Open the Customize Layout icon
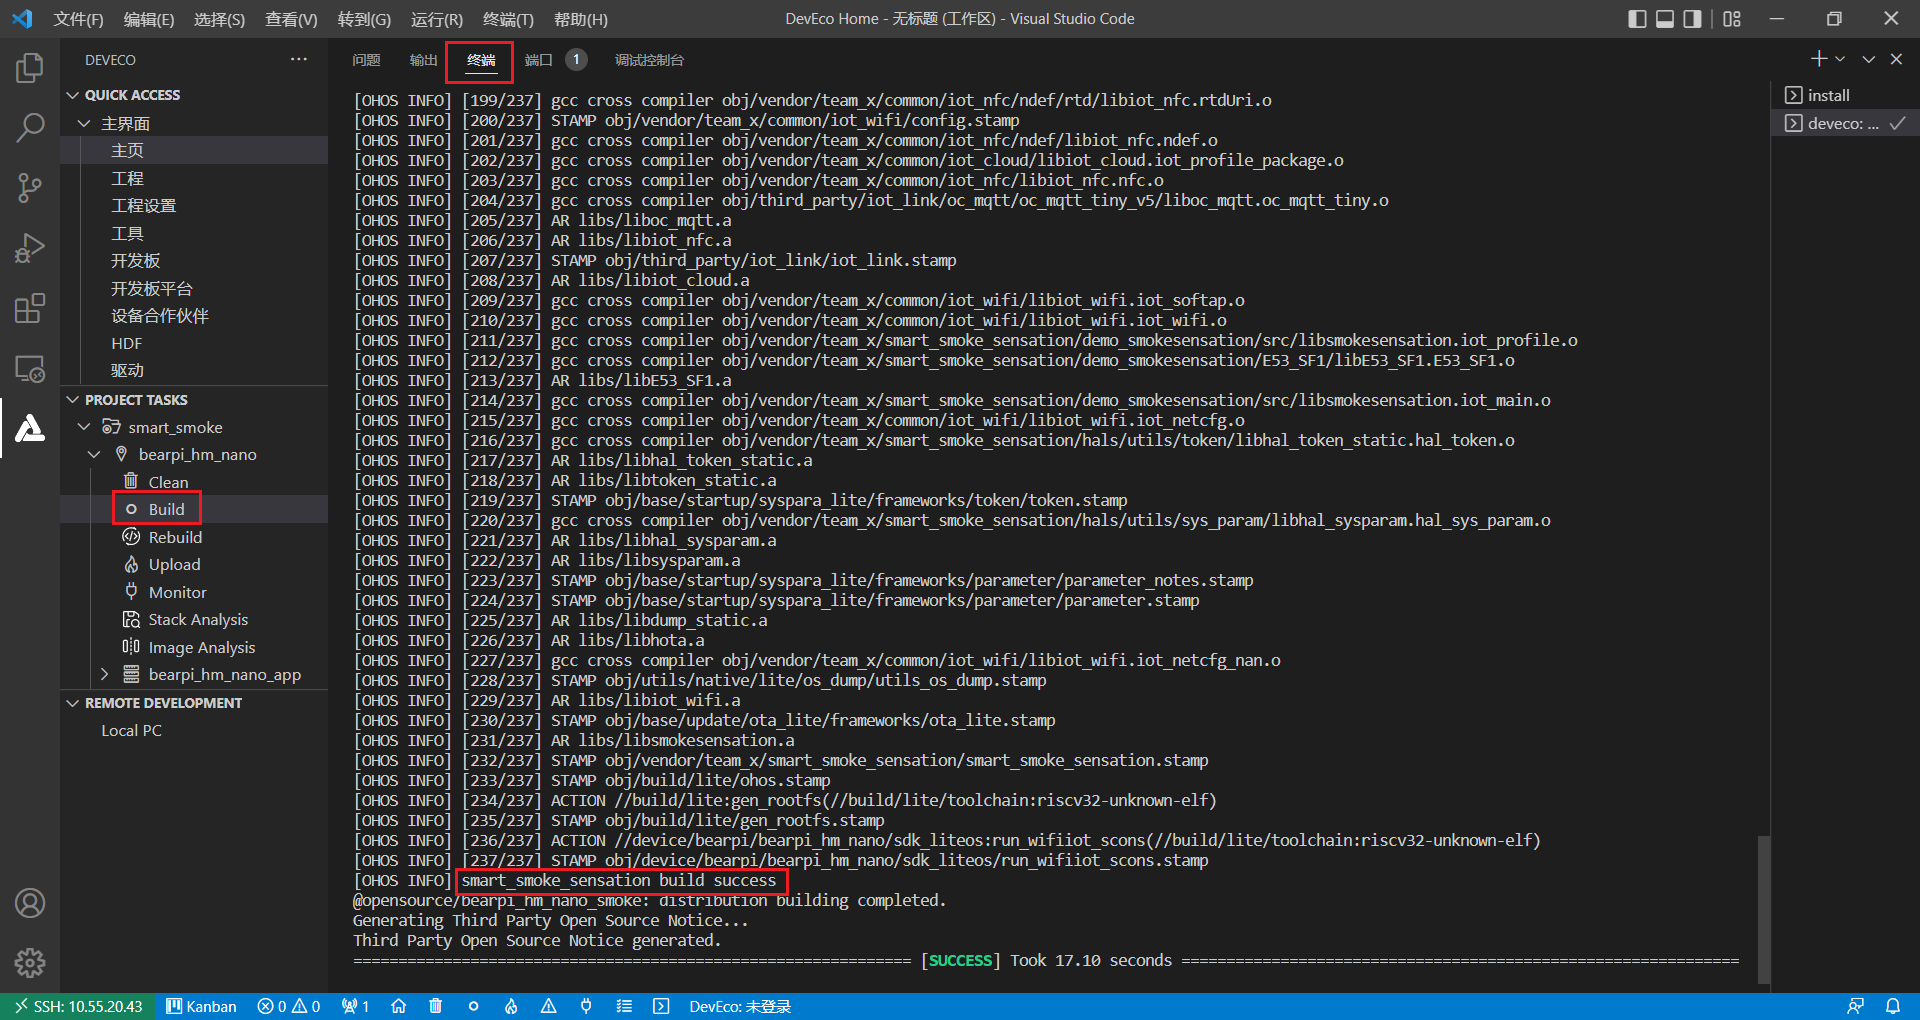Image resolution: width=1920 pixels, height=1020 pixels. [1732, 19]
